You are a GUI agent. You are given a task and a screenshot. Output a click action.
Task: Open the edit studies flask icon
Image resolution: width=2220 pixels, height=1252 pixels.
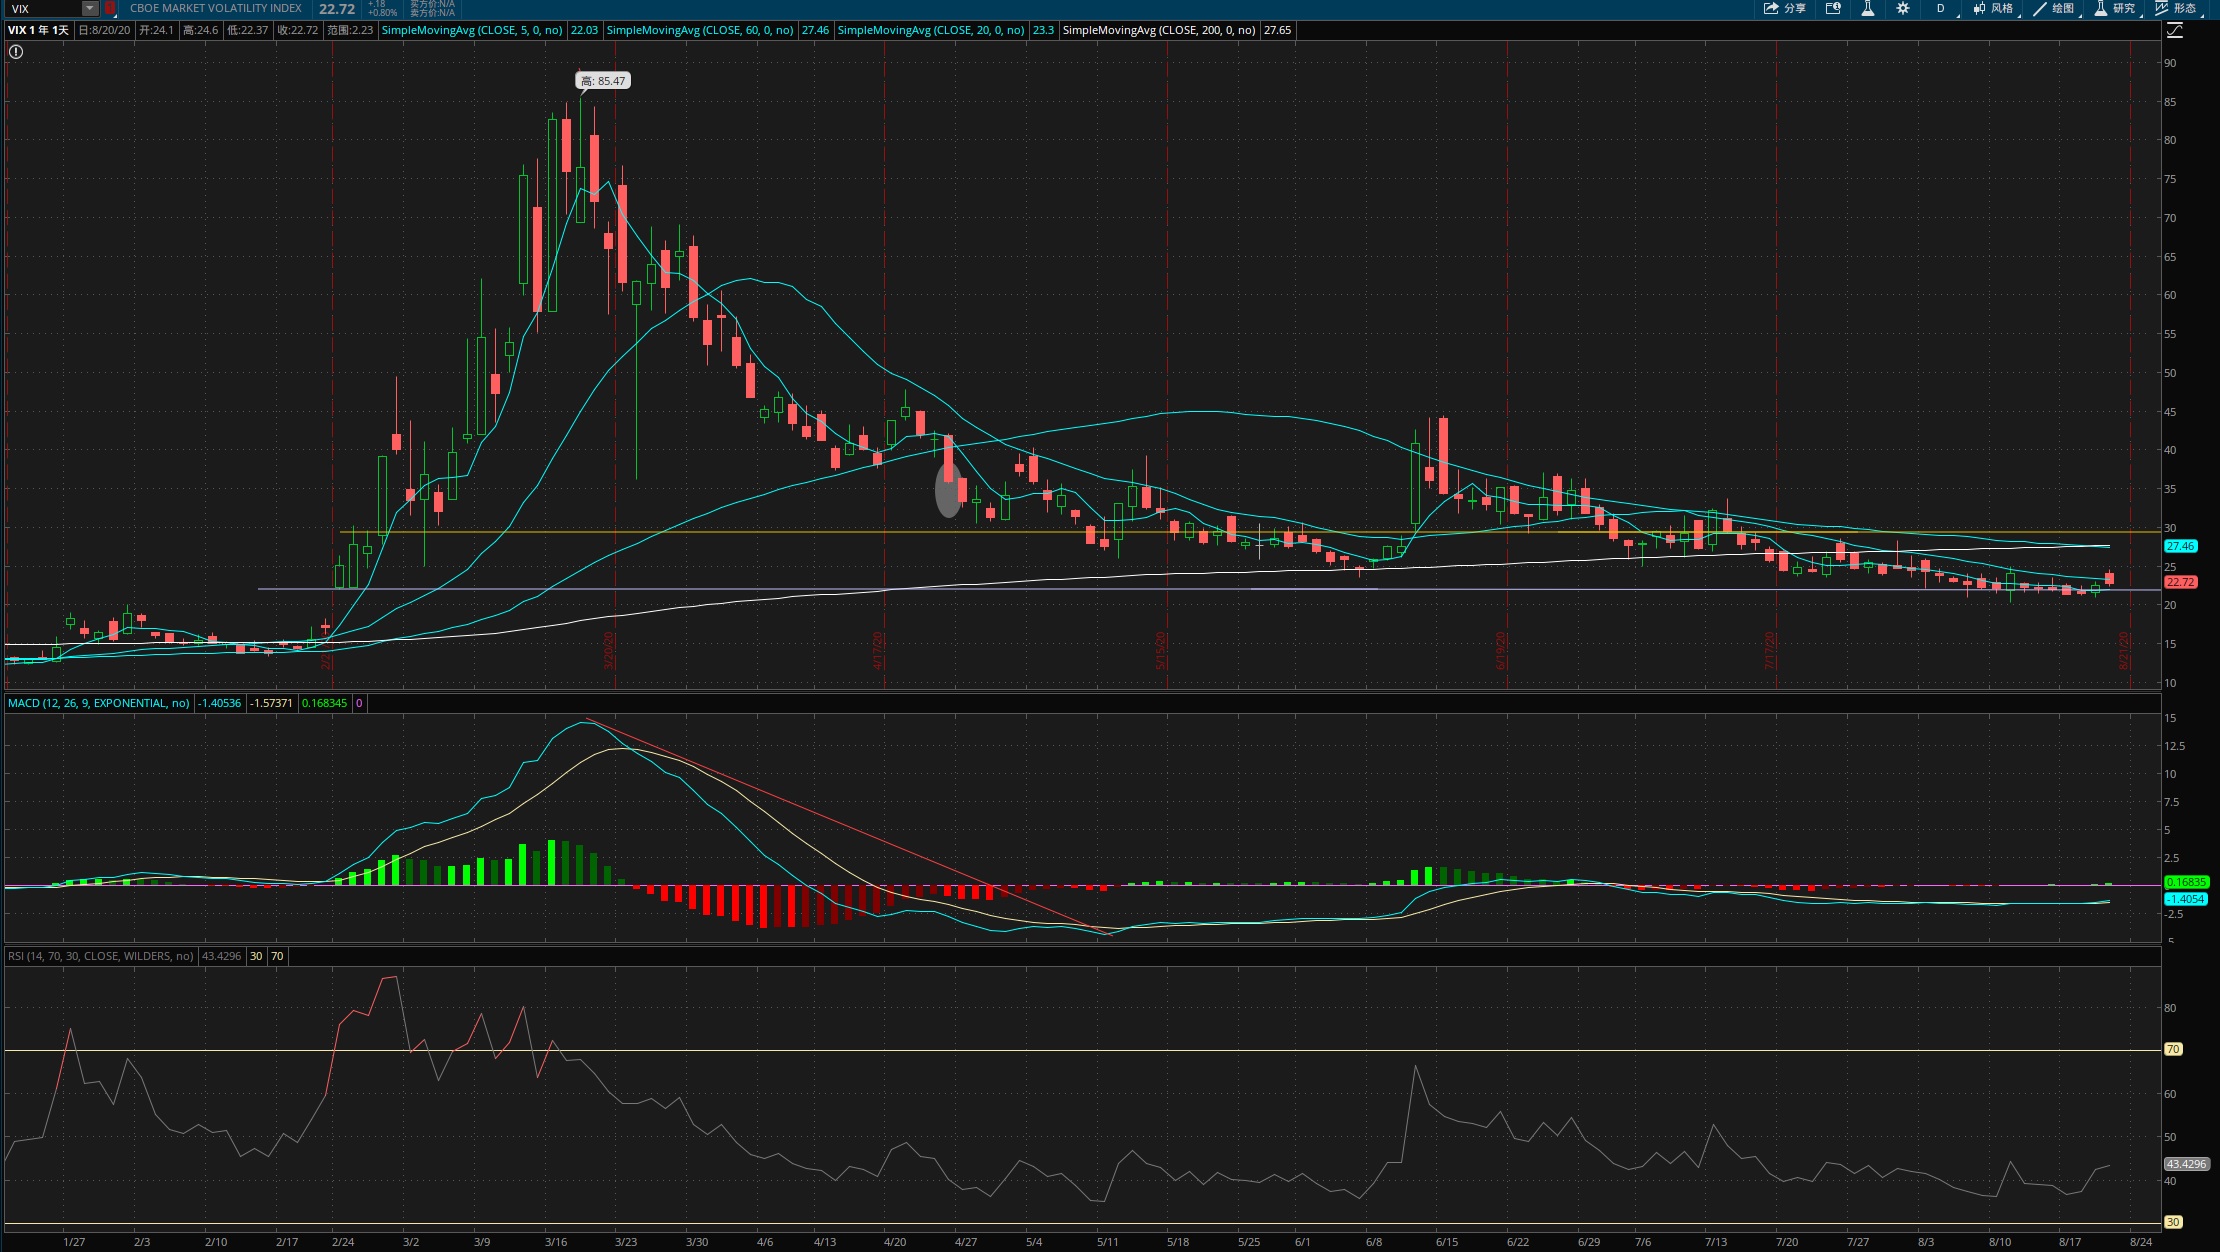1867,8
